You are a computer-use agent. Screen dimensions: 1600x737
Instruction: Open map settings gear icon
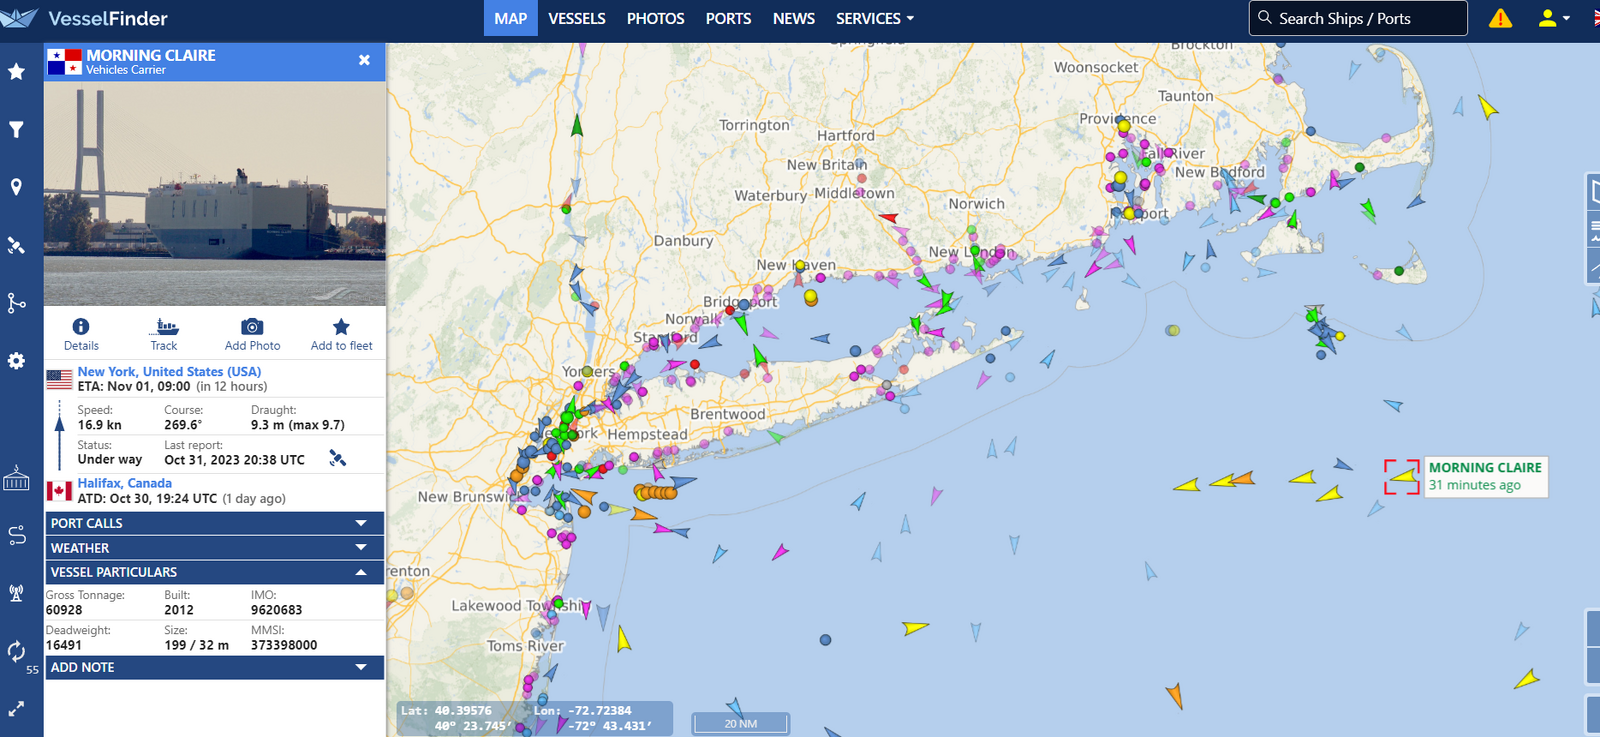click(16, 361)
